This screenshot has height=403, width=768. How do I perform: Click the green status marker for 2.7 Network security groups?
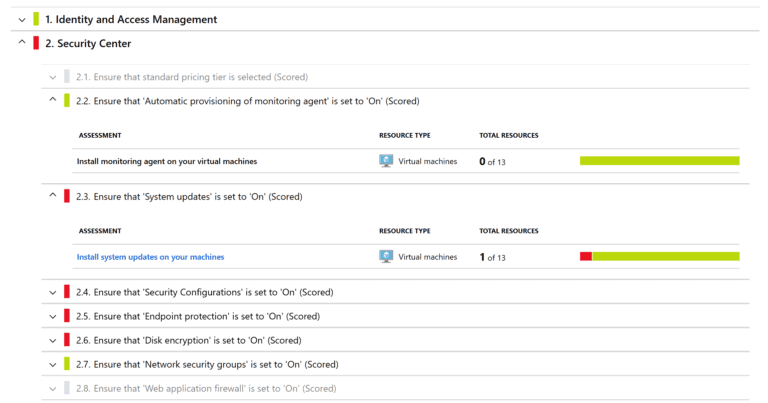coord(67,364)
